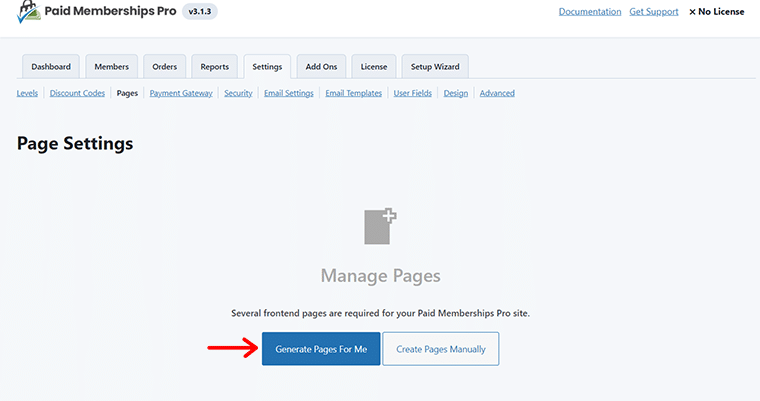This screenshot has width=760, height=401.
Task: Click the Manage Pages heading text
Action: click(380, 276)
